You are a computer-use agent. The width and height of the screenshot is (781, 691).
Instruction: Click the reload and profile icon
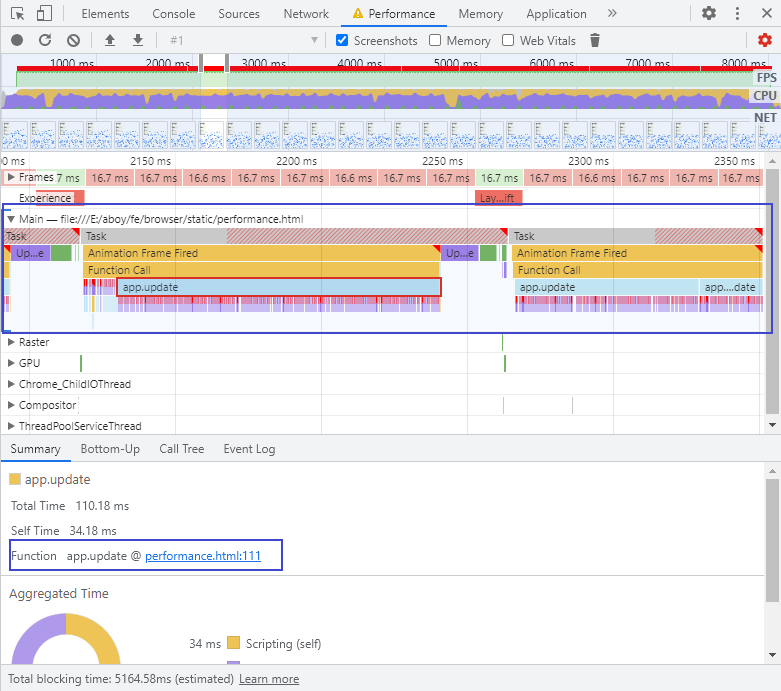tap(45, 40)
